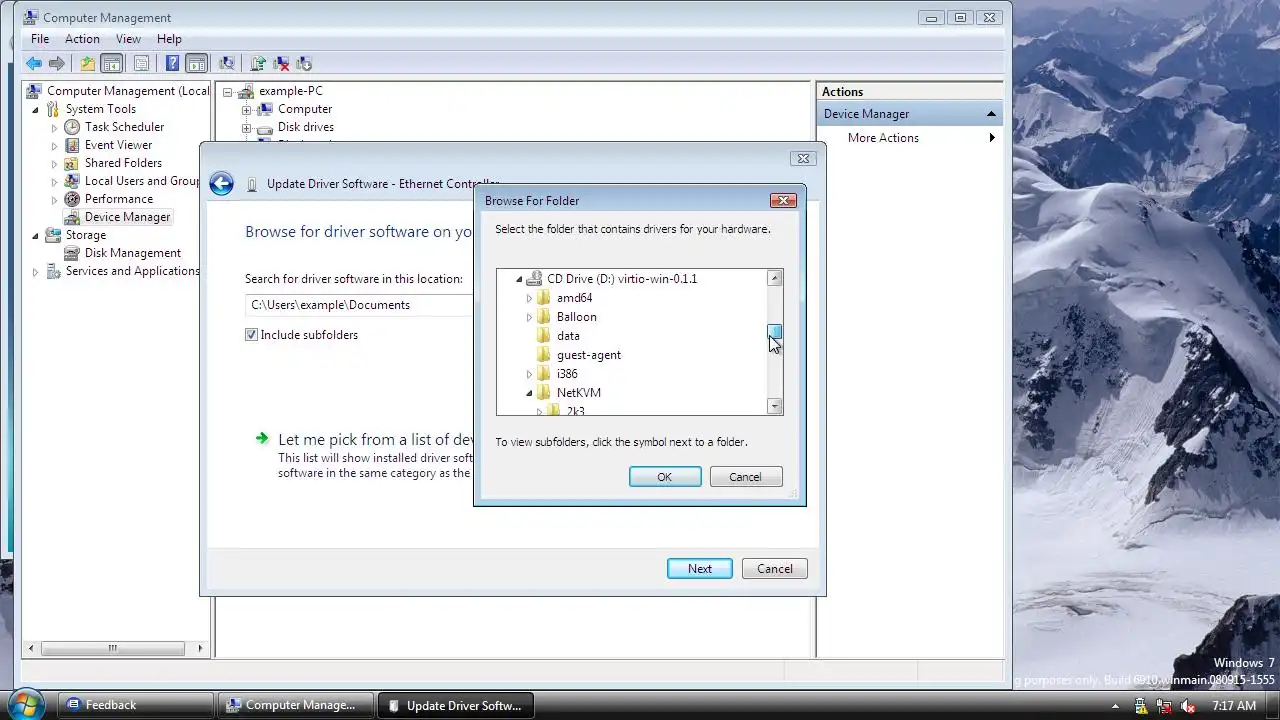Expand the Task Scheduler node
The height and width of the screenshot is (720, 1280).
[55, 127]
